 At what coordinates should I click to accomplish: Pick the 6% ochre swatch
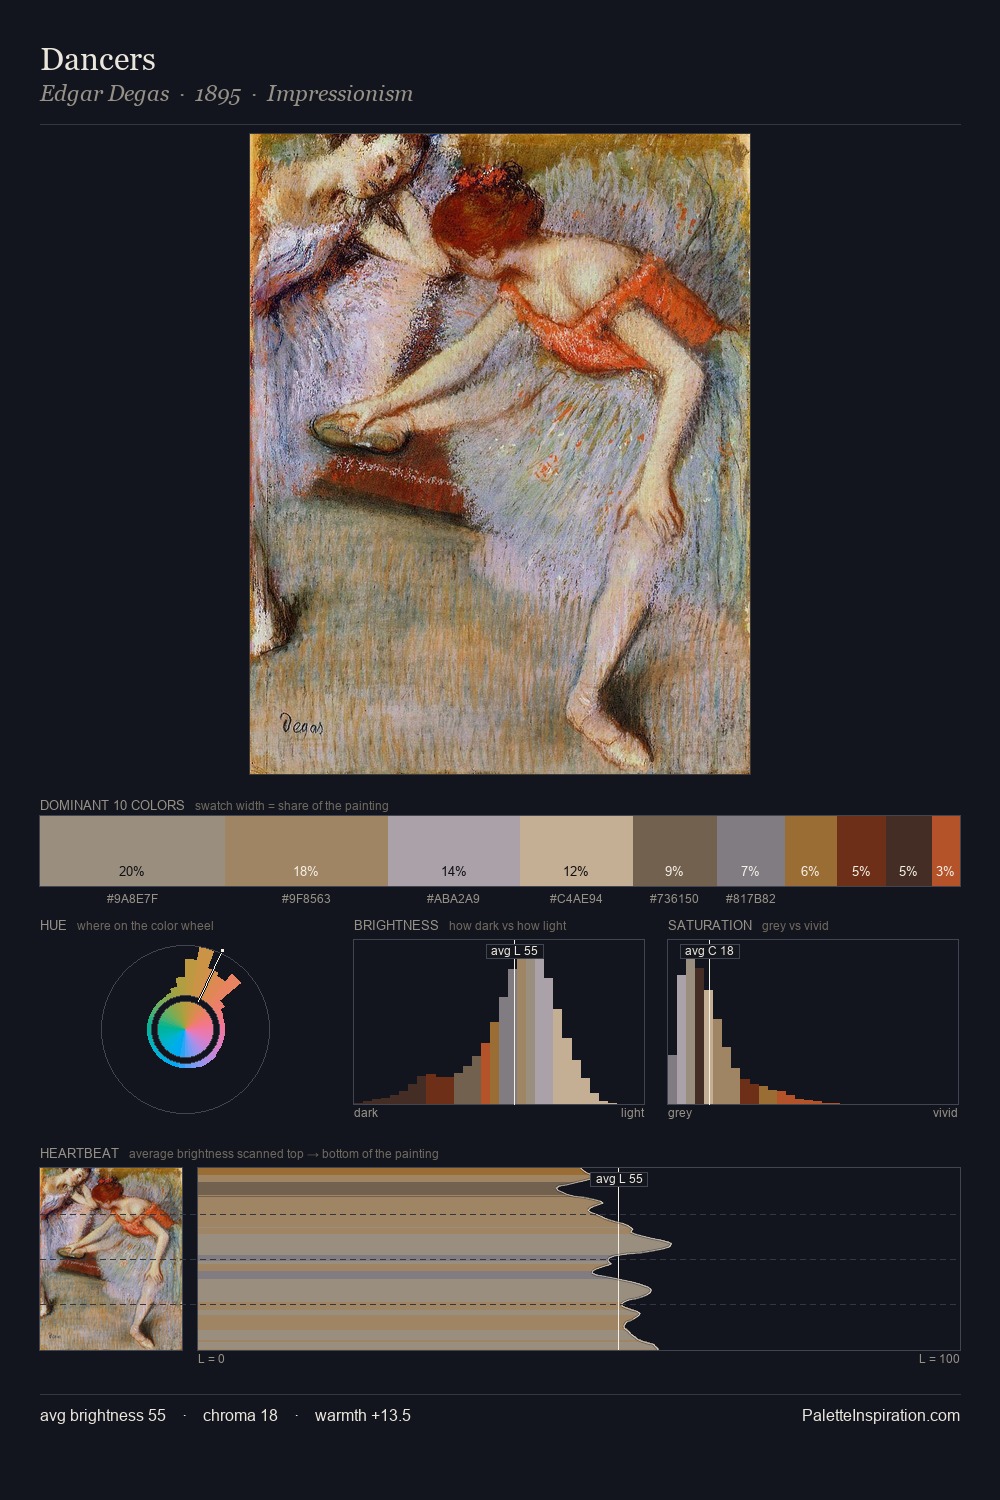coord(811,851)
